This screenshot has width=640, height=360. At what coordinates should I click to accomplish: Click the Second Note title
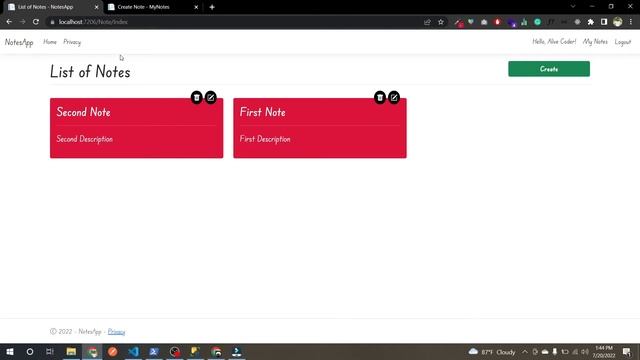pos(83,112)
